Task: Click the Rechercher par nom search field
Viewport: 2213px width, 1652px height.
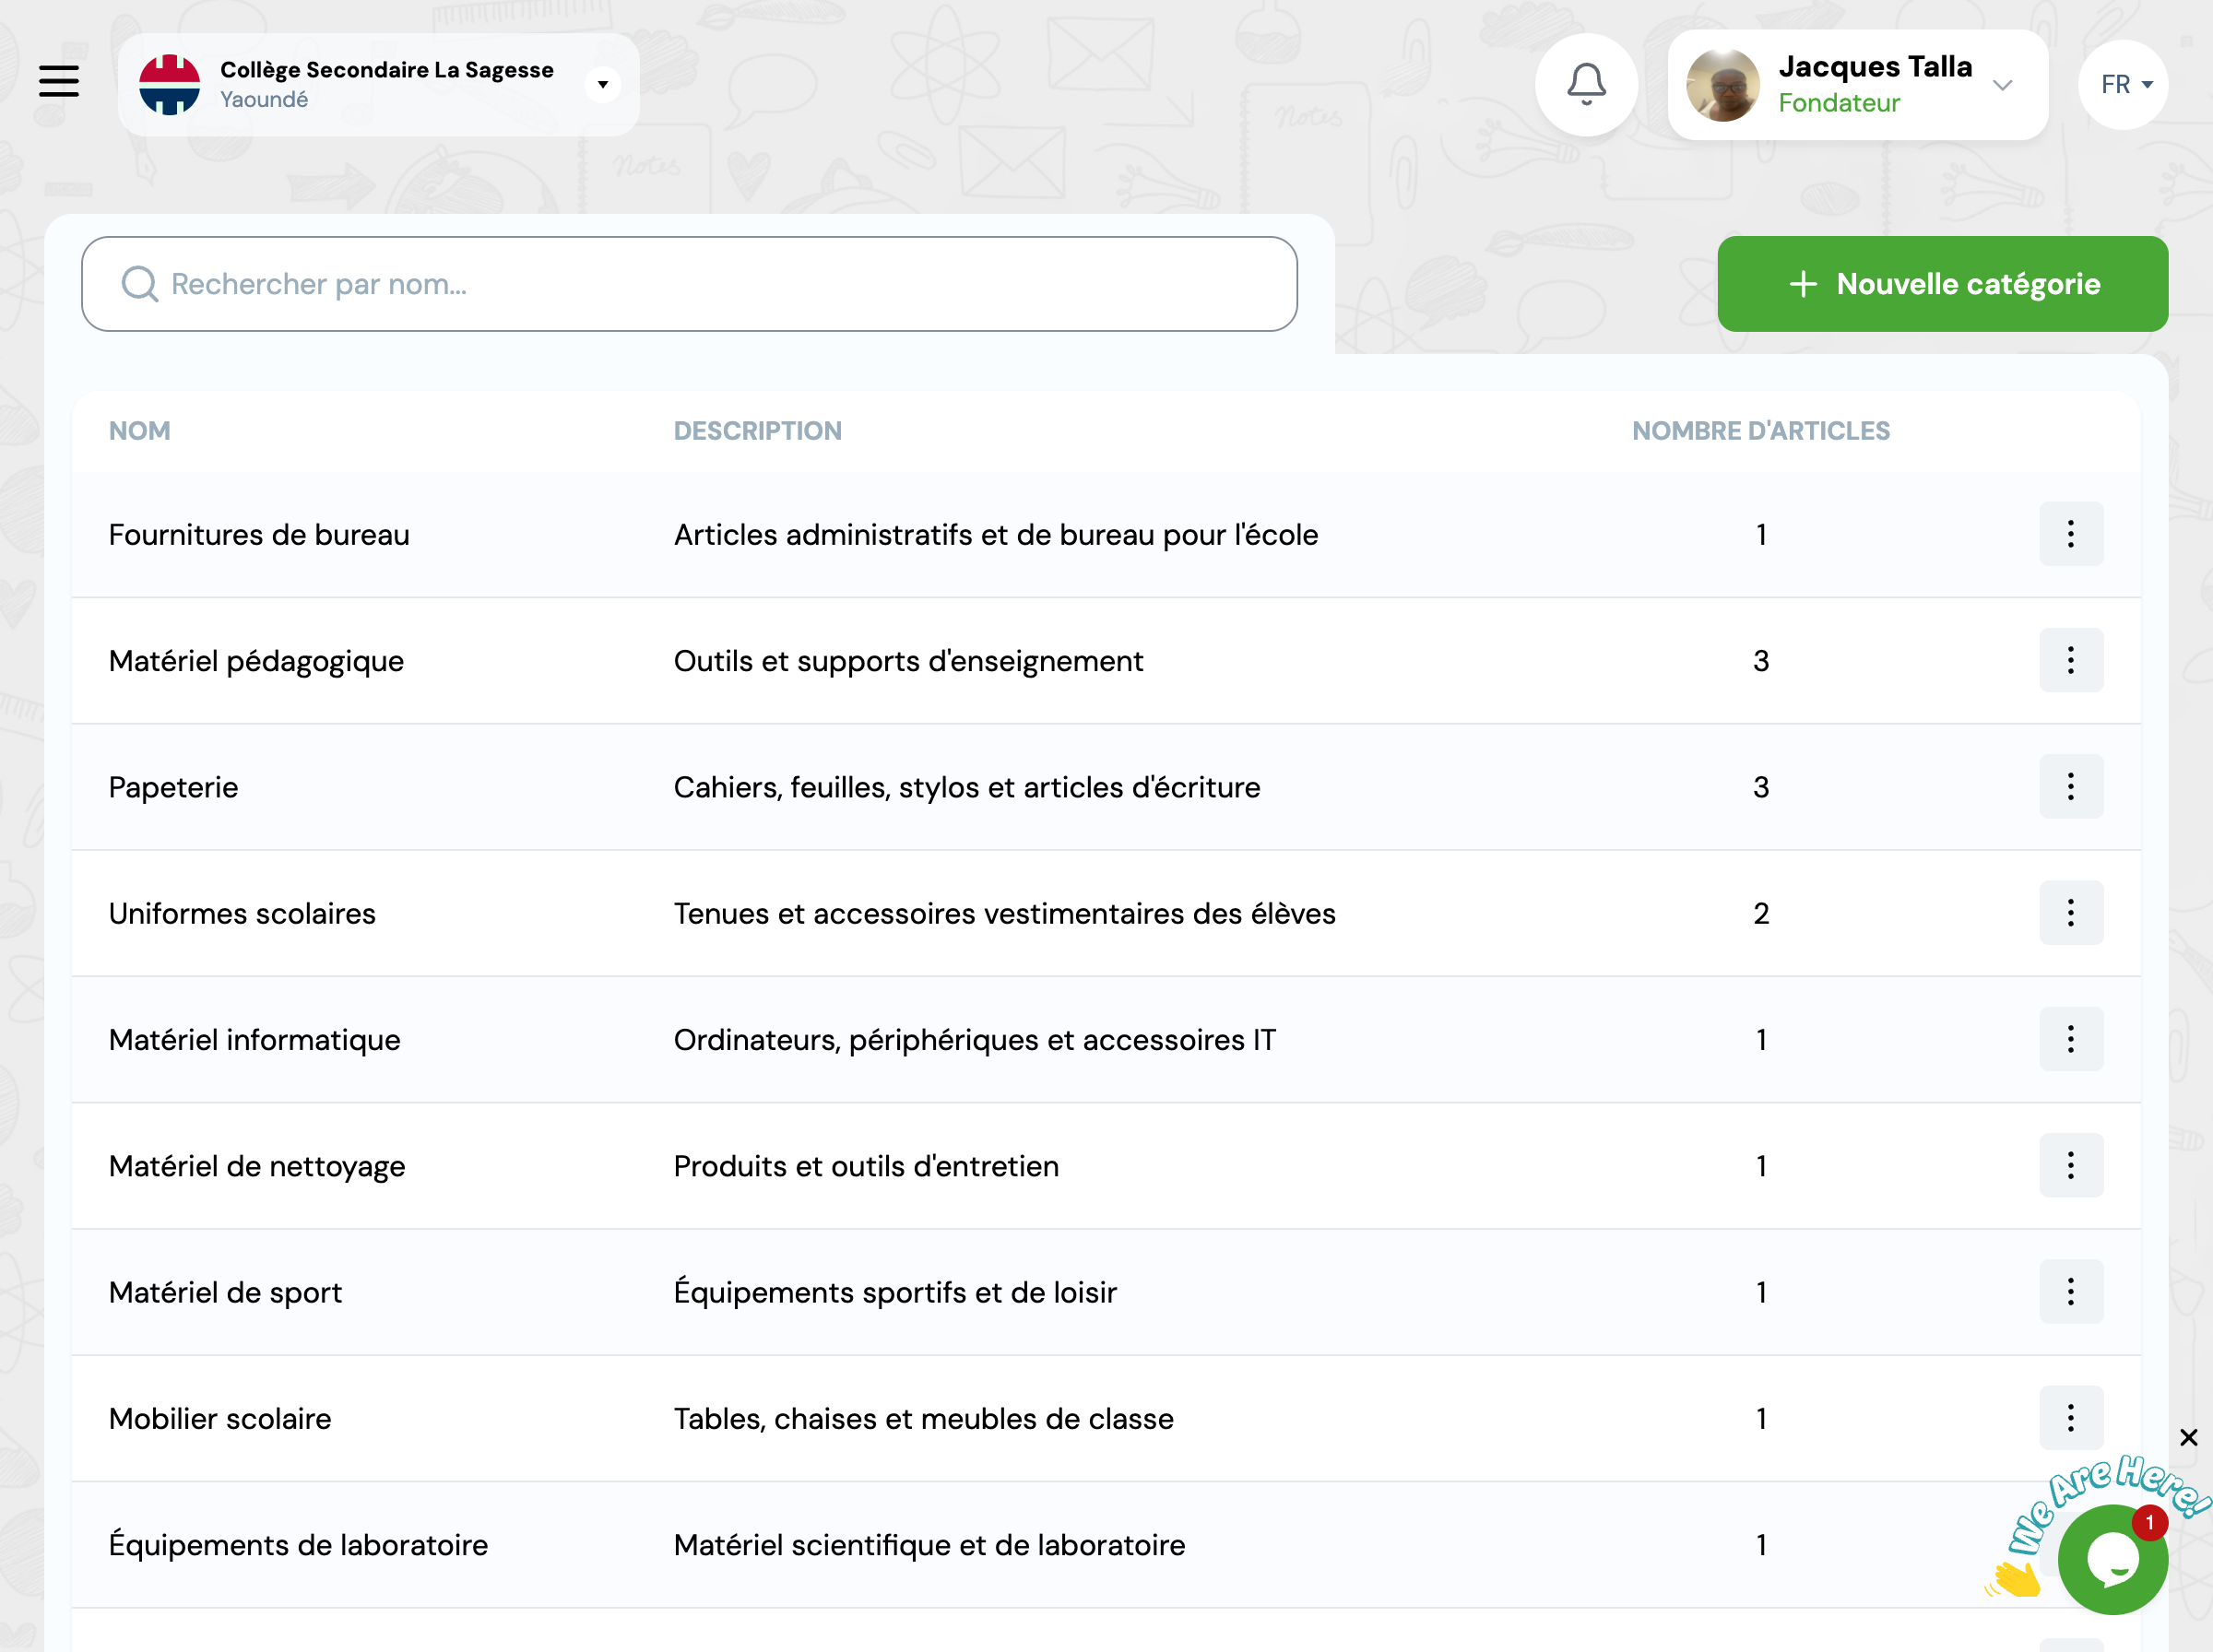Action: [x=690, y=284]
